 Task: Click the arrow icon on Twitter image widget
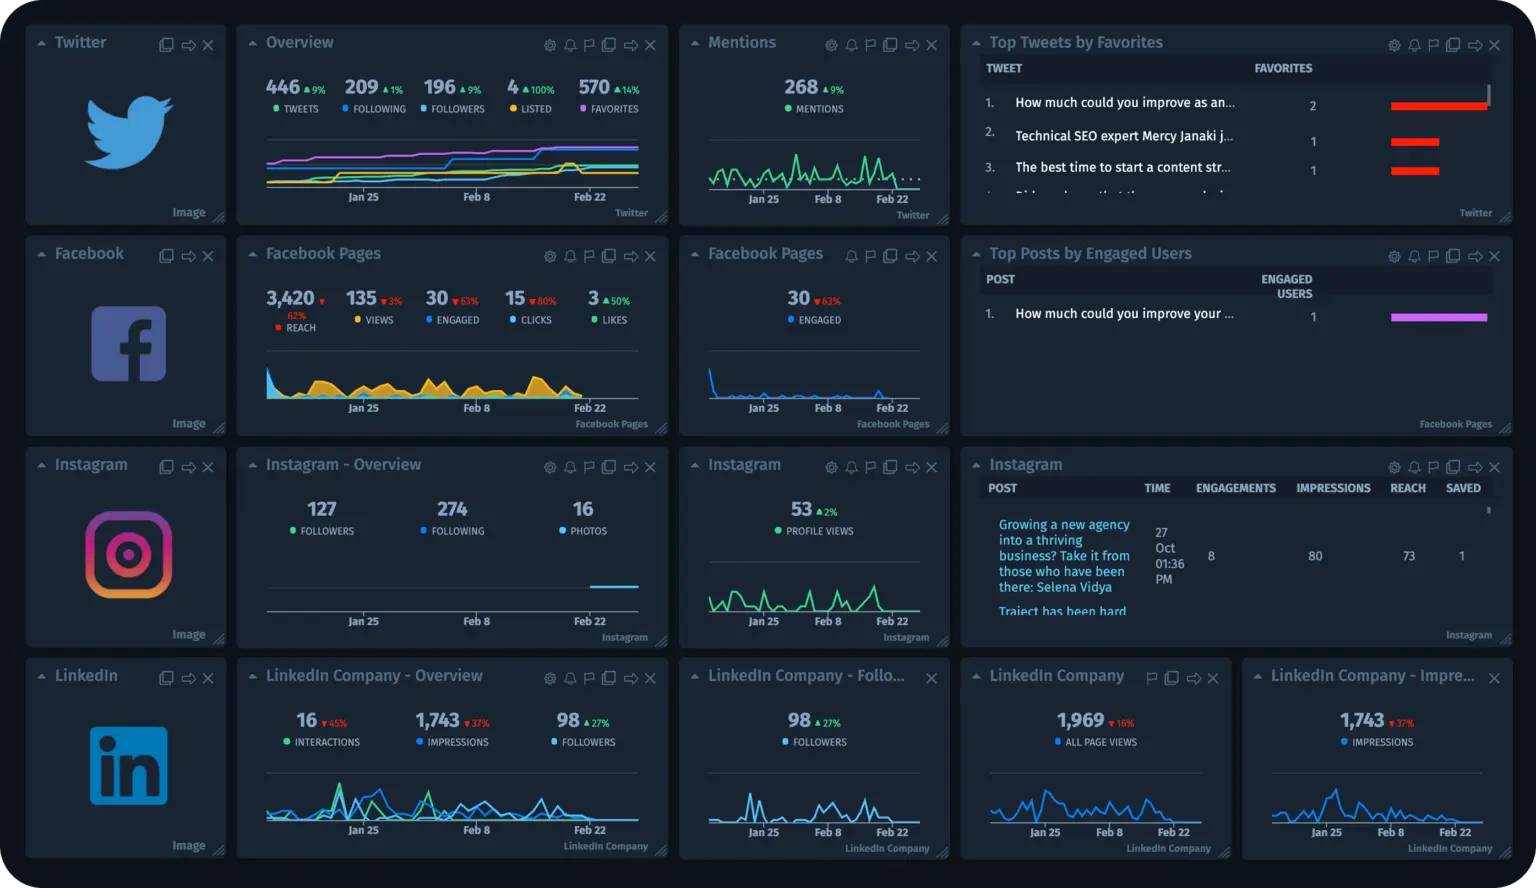(x=188, y=45)
